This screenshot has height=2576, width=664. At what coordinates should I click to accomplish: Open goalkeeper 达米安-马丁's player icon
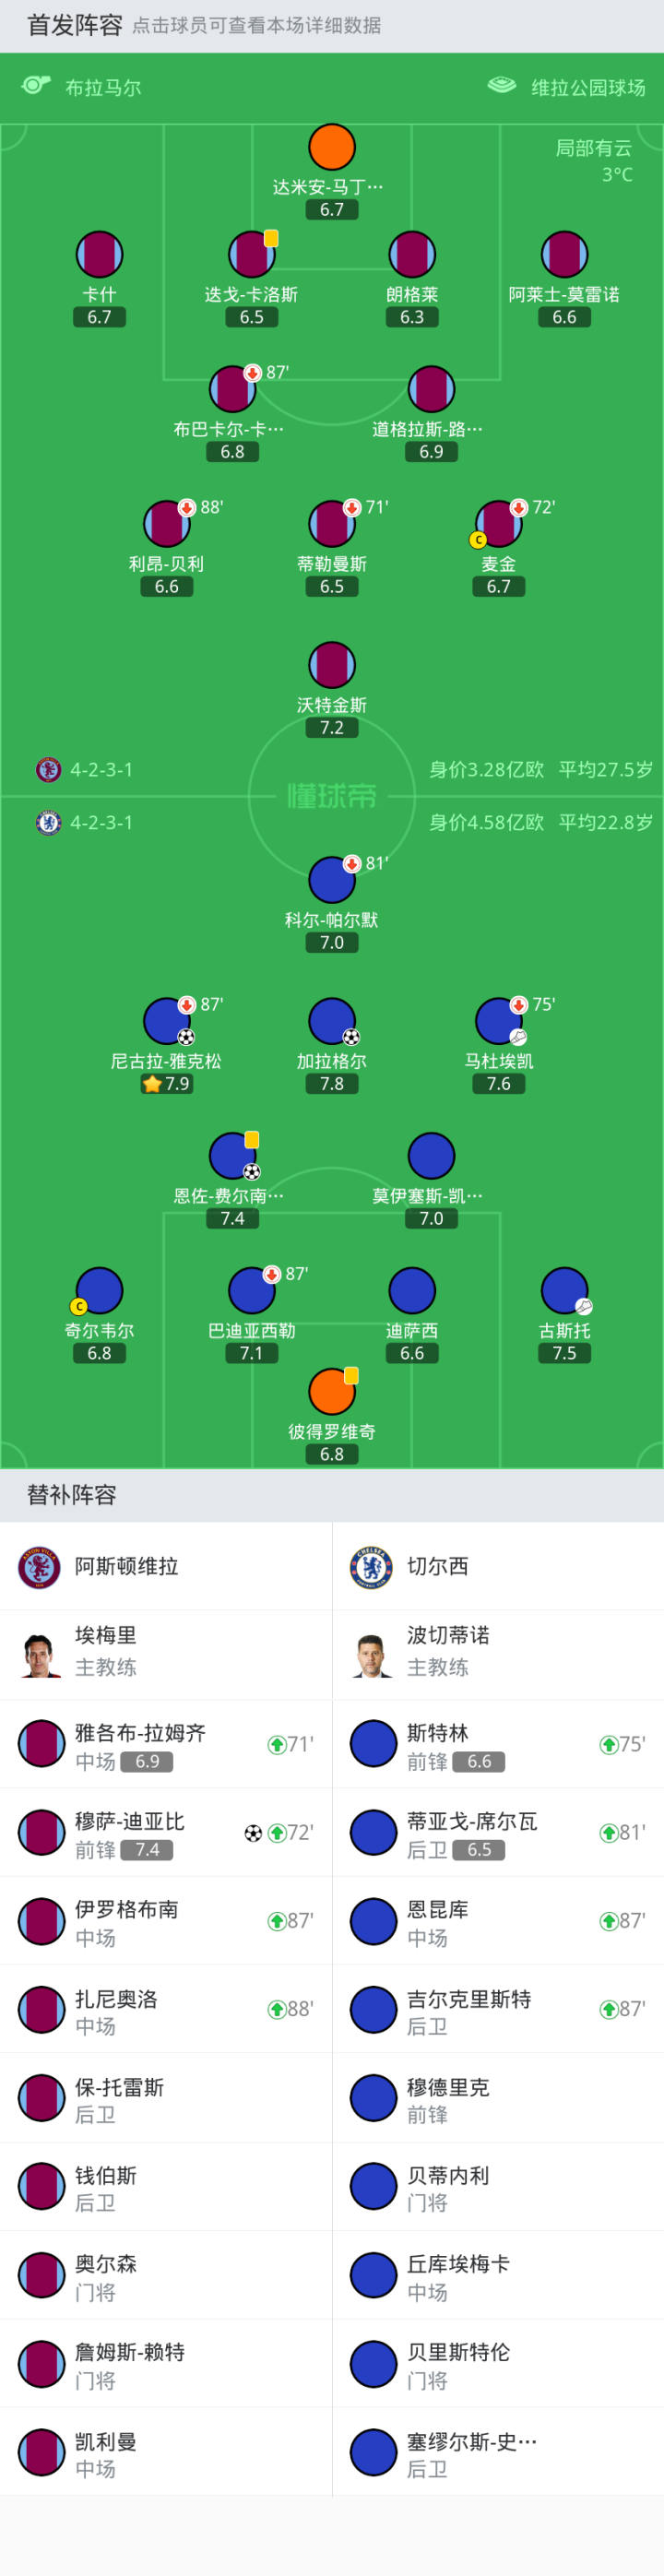[332, 147]
